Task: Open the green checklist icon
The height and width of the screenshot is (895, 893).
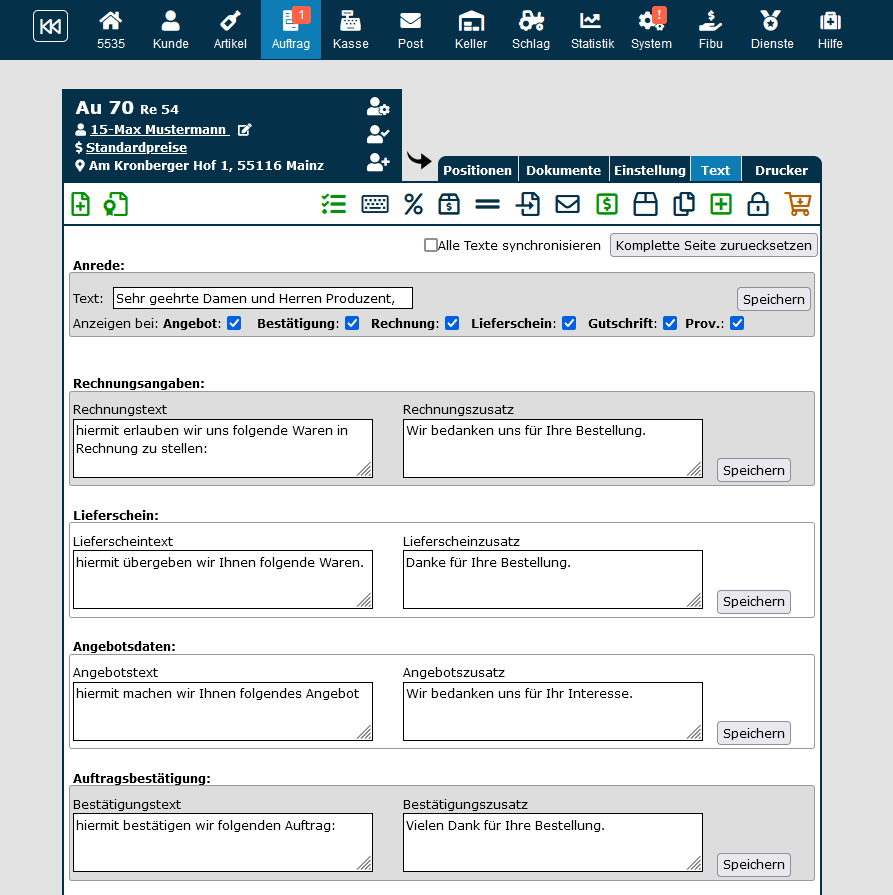Action: 333,205
